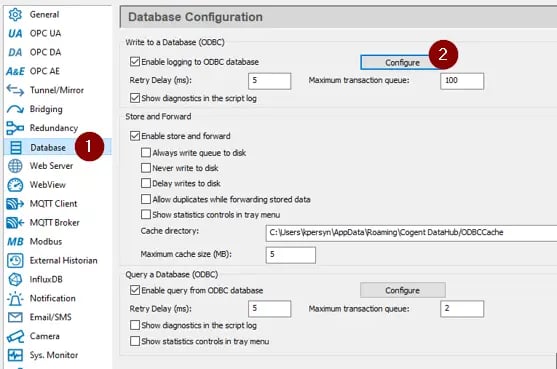Viewport: 557px width, 369px height.
Task: Edit the write Retry Delay field
Action: tap(270, 81)
